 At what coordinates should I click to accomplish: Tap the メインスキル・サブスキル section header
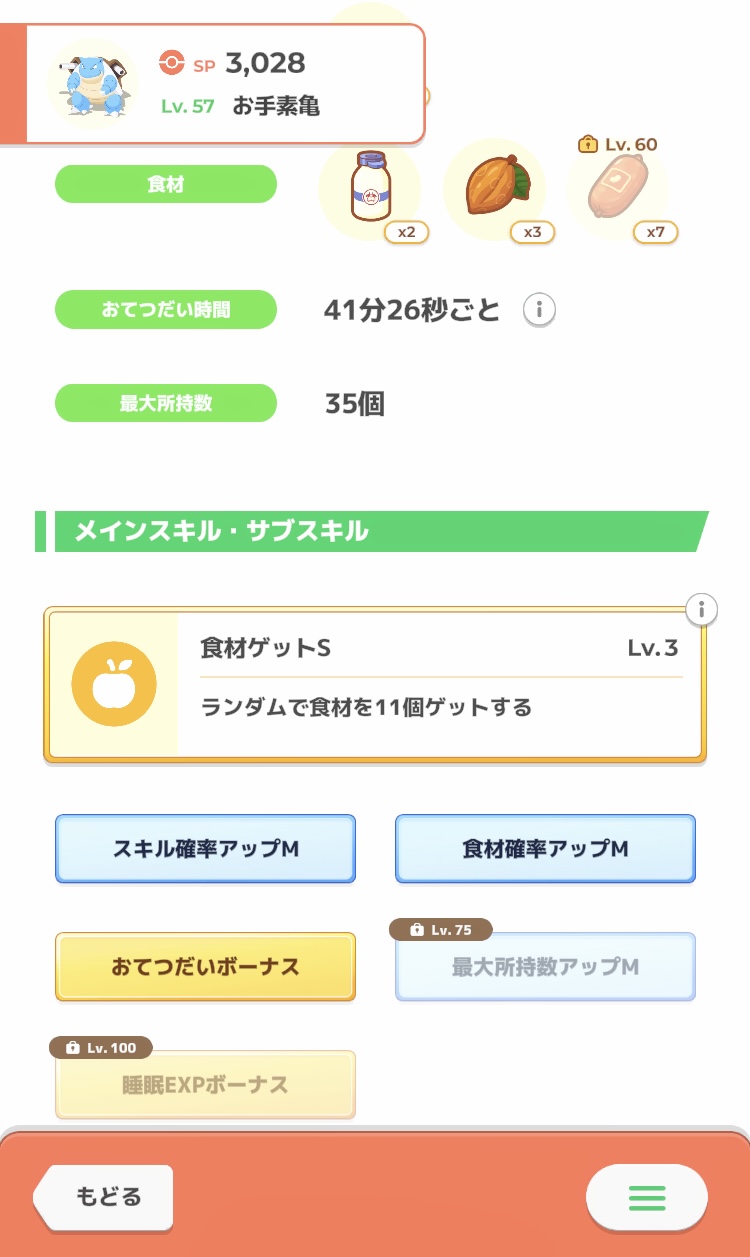coord(375,531)
